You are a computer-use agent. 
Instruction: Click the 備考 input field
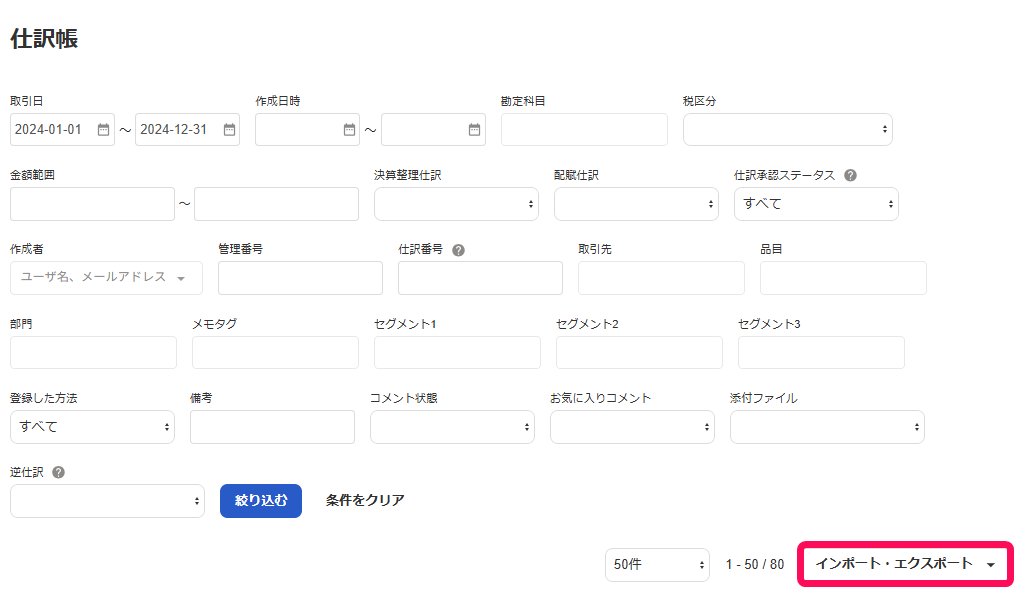point(273,427)
